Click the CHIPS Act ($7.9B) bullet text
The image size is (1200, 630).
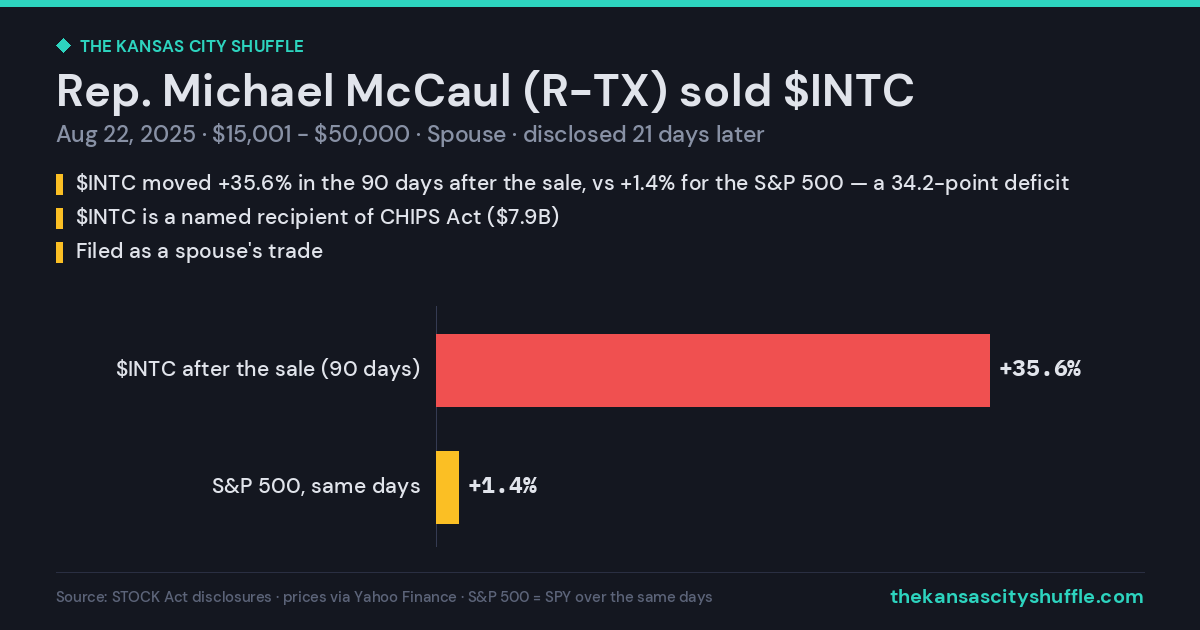(x=317, y=217)
